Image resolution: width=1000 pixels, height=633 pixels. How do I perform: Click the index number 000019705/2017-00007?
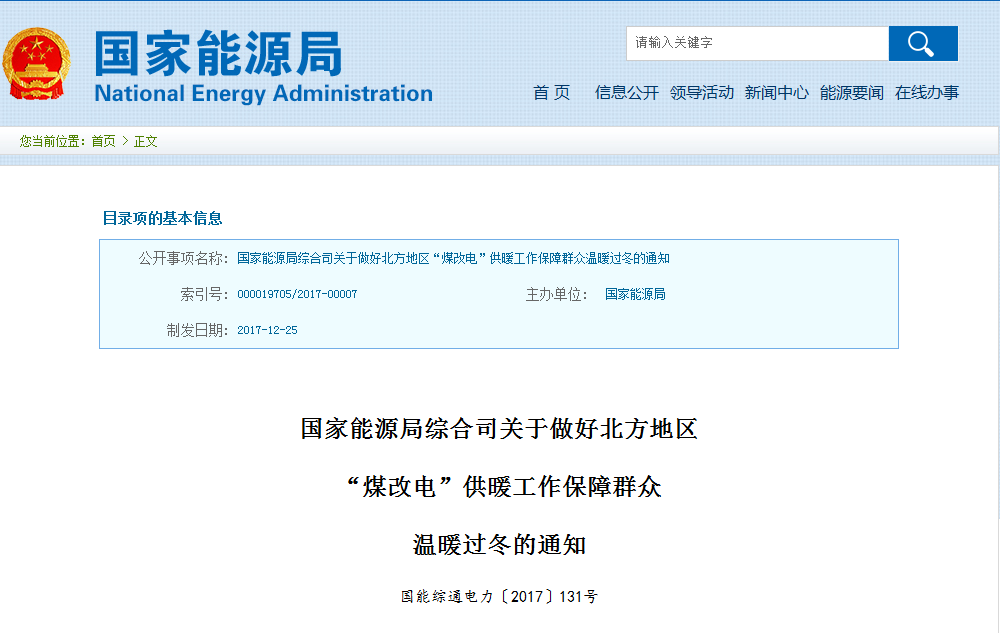[297, 293]
